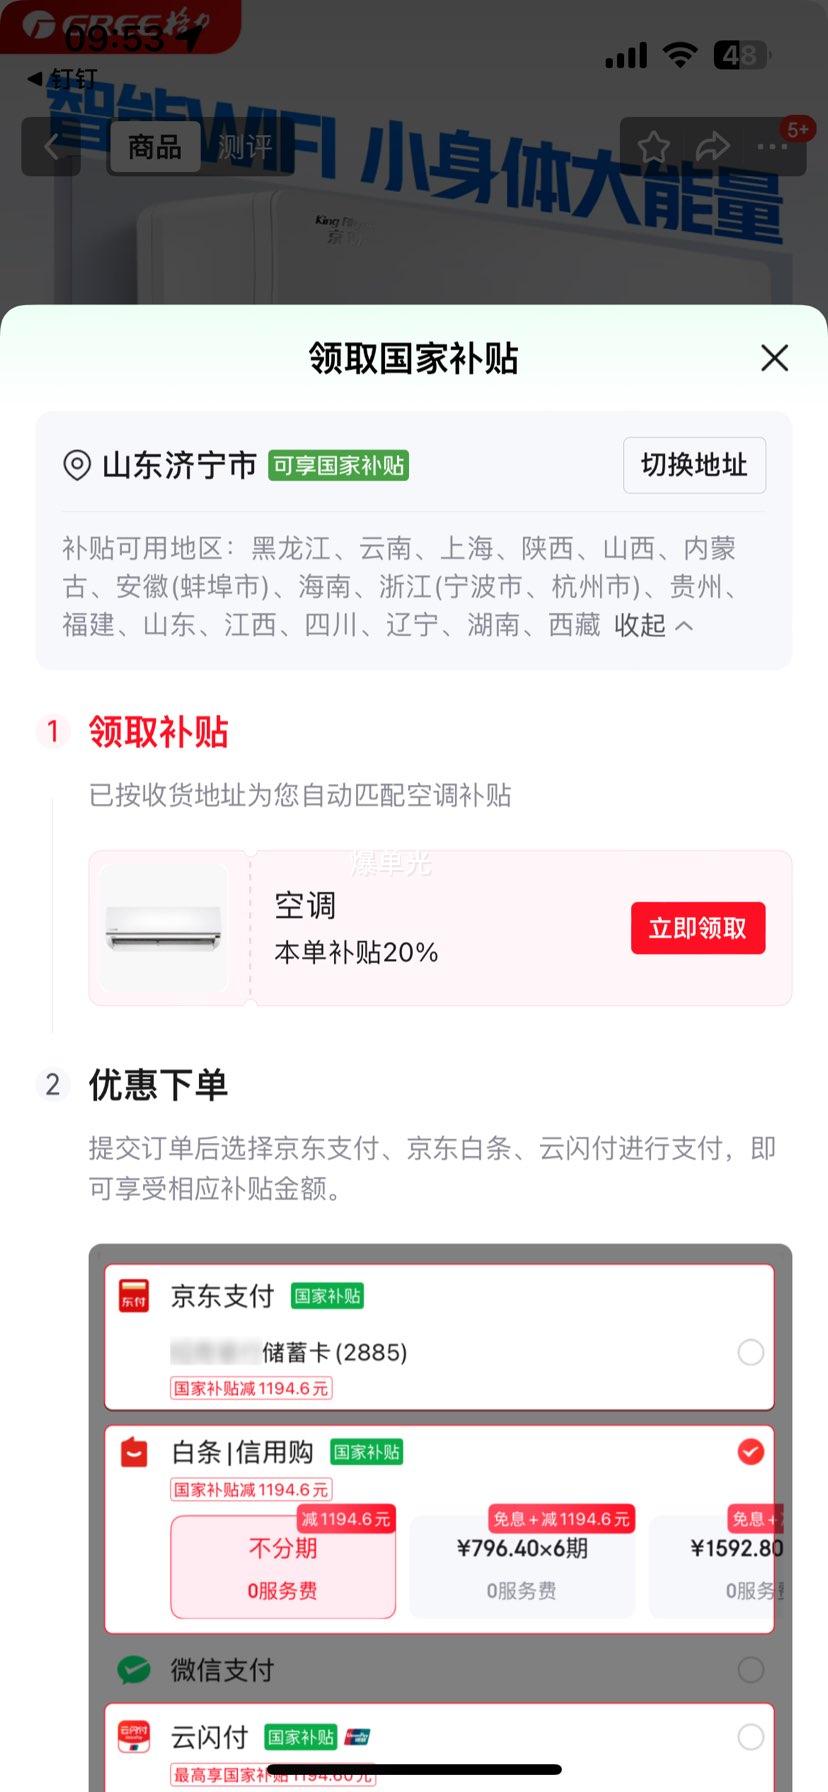Screen dimensions: 828x1792
Task: Open the three-dot more menu
Action: [772, 147]
